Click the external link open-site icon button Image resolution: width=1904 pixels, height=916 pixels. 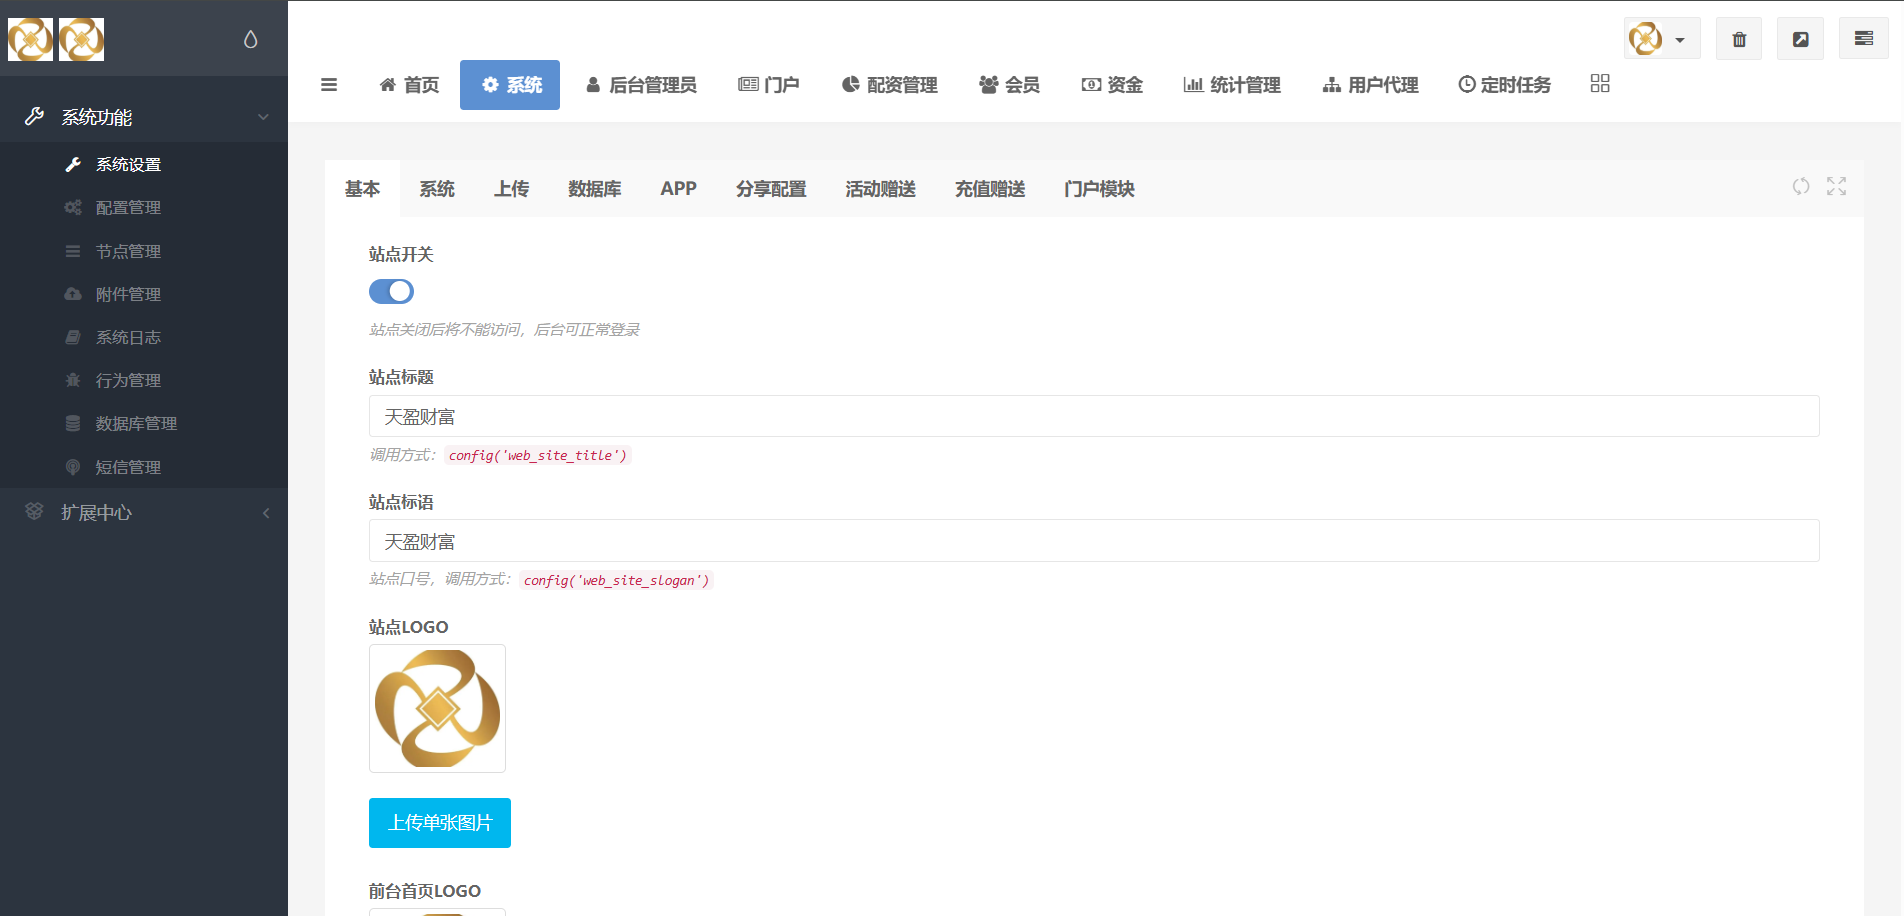click(1800, 39)
